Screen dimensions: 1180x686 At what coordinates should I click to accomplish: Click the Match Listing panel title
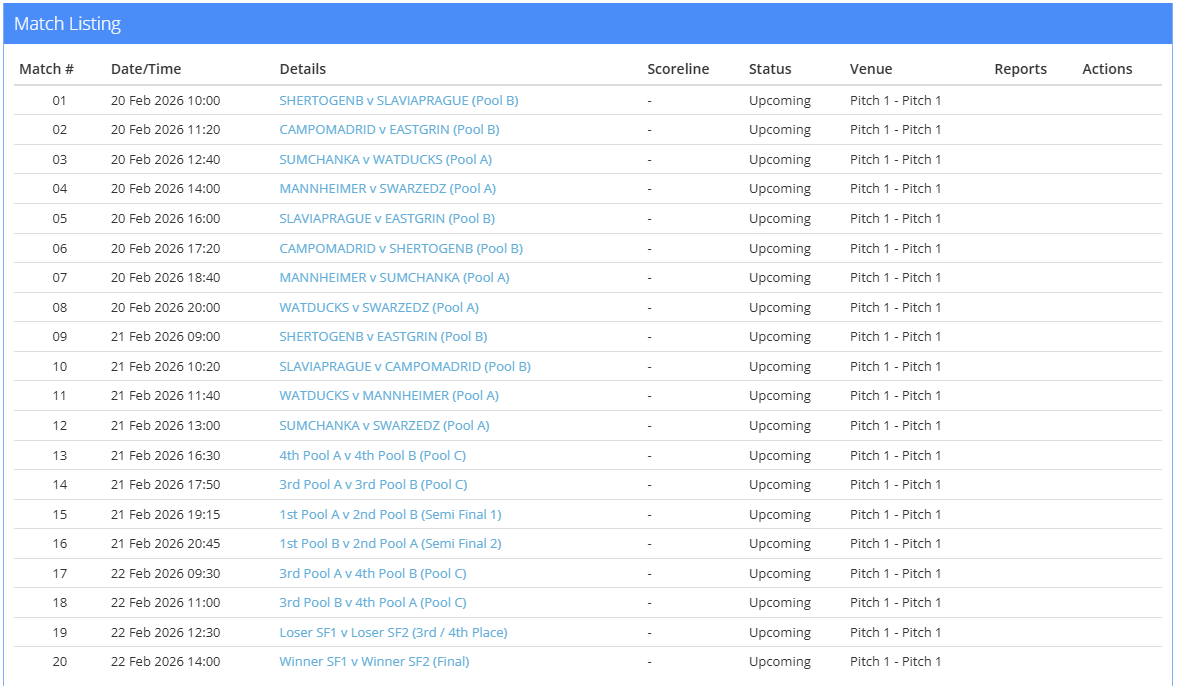[x=67, y=24]
